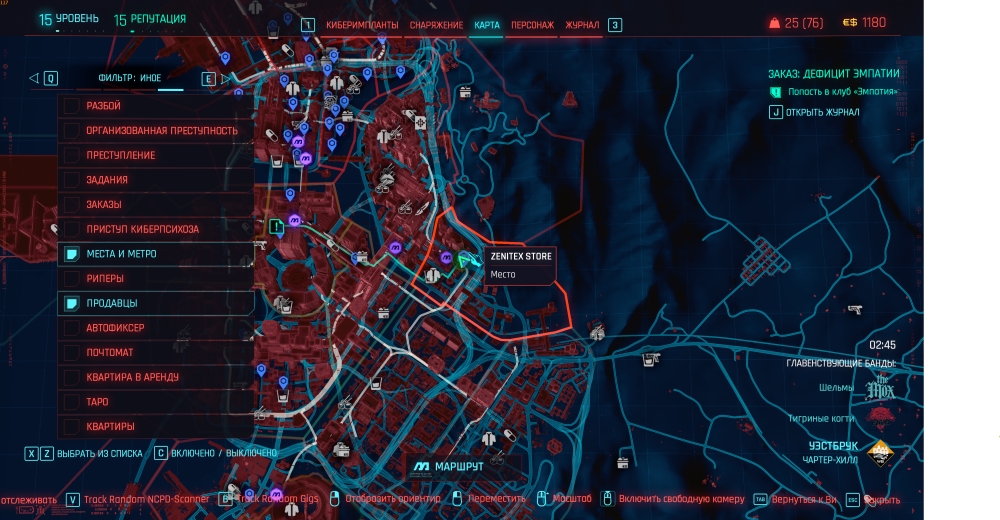This screenshot has width=1000, height=520.
Task: Check the Задания filter
Action: tap(71, 180)
